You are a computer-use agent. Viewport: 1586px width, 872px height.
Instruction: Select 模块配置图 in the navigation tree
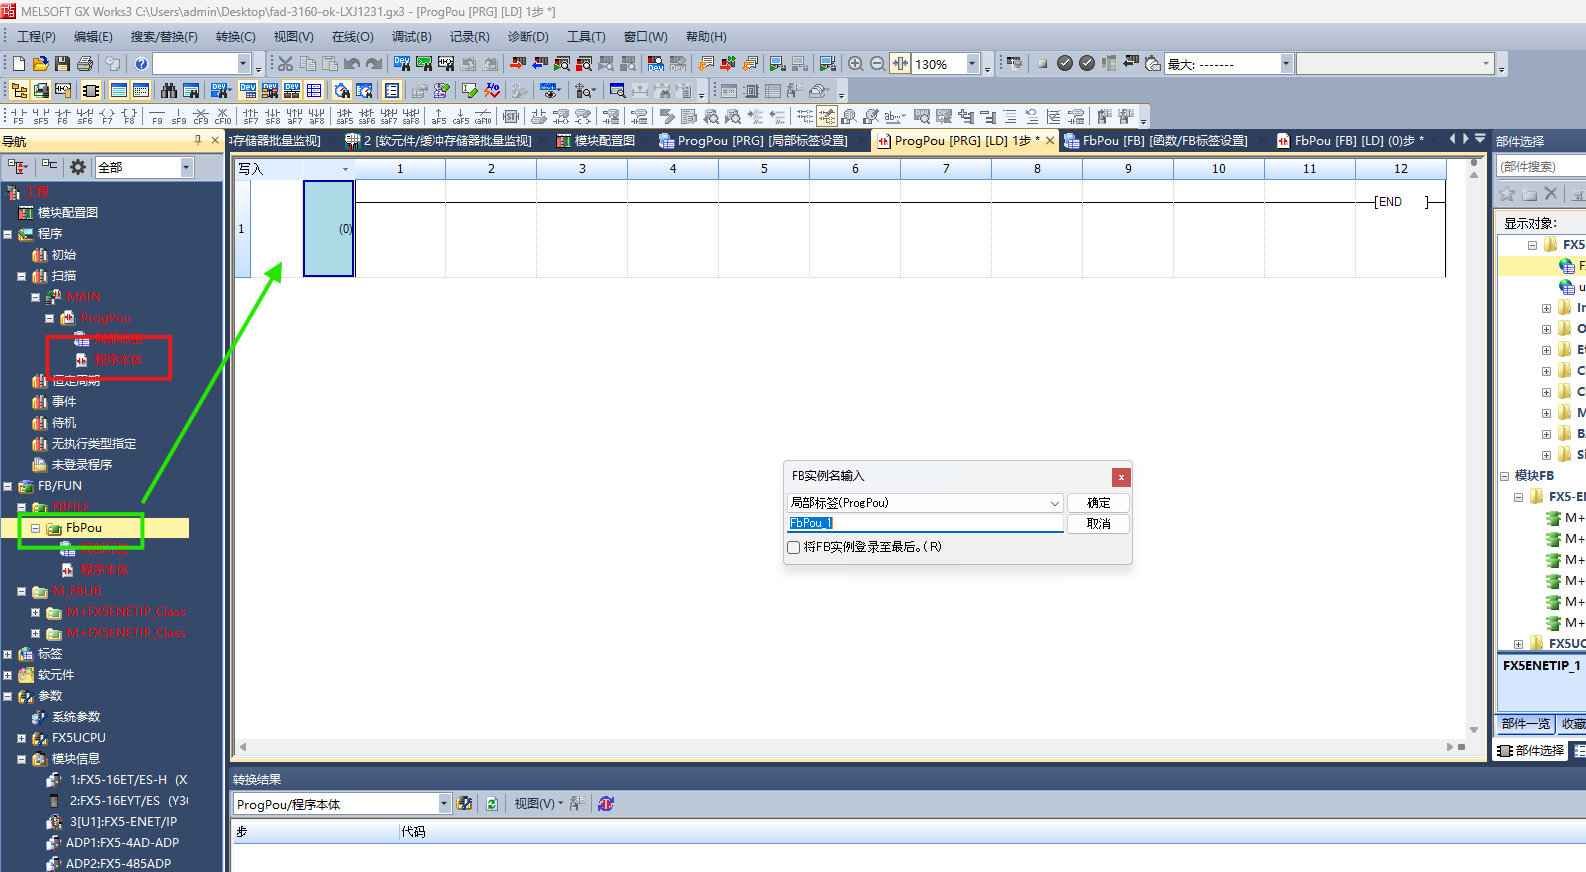pyautogui.click(x=67, y=213)
